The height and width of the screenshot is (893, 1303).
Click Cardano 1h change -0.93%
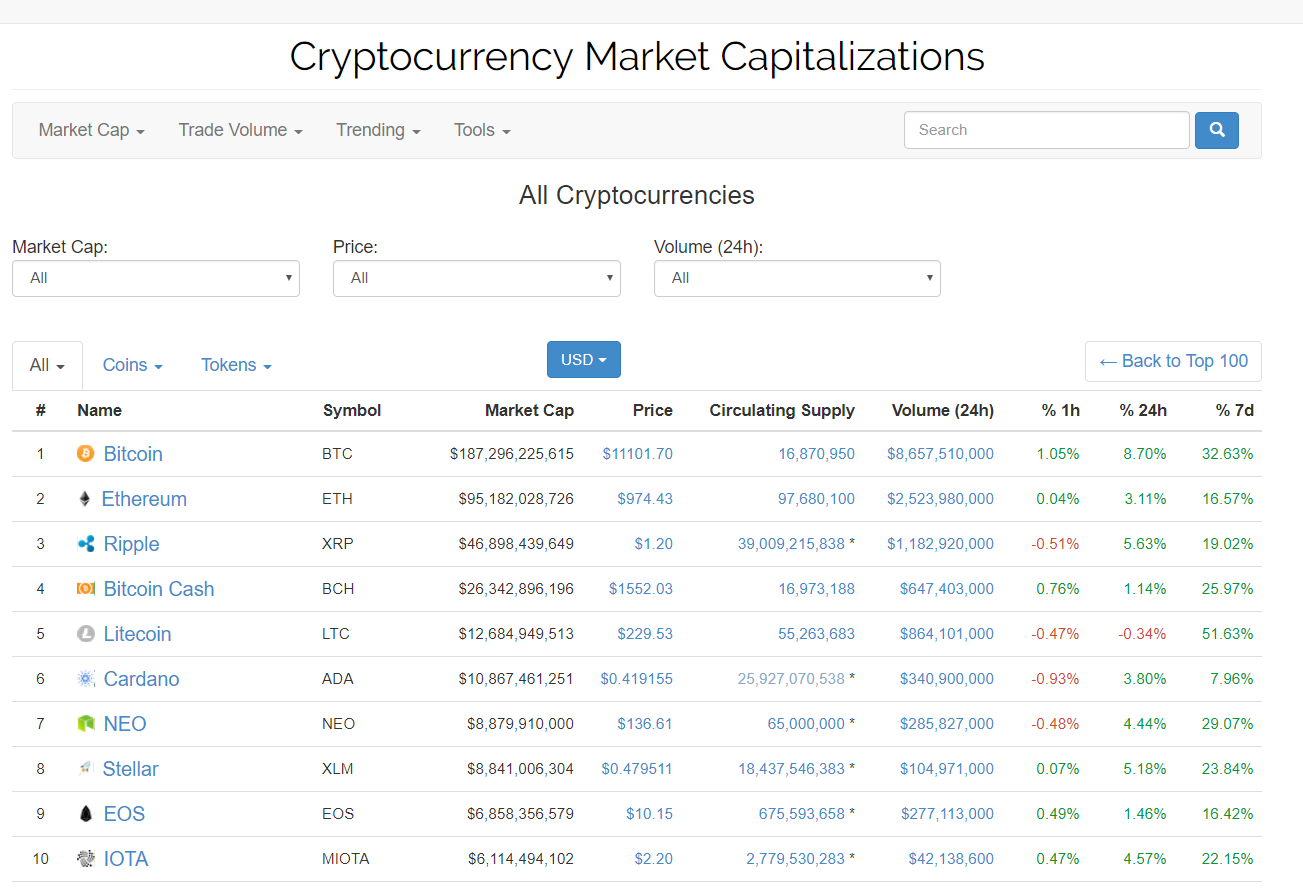[1056, 679]
